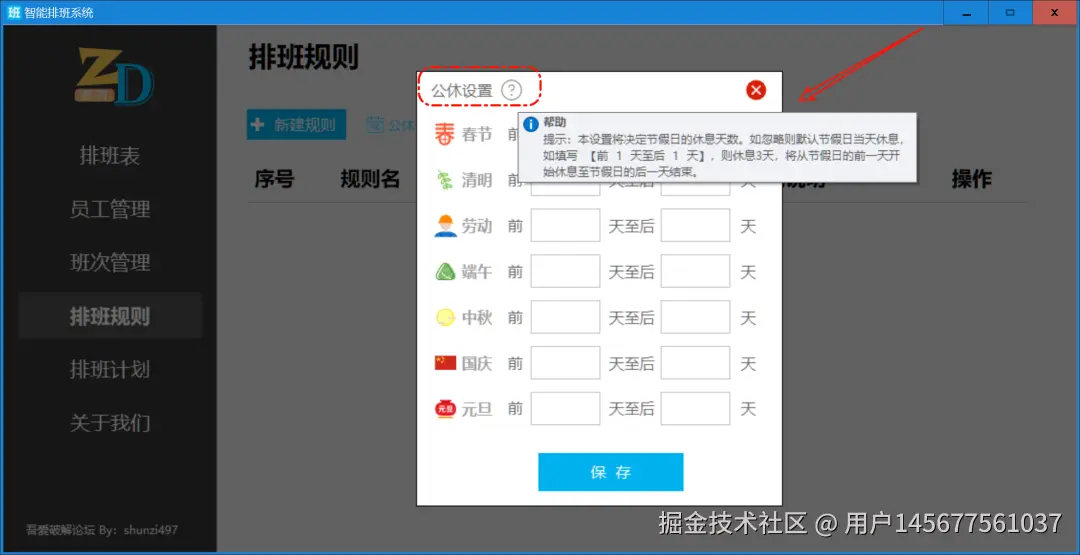
Task: Focus the 元旦 days-before input field
Action: (x=565, y=409)
